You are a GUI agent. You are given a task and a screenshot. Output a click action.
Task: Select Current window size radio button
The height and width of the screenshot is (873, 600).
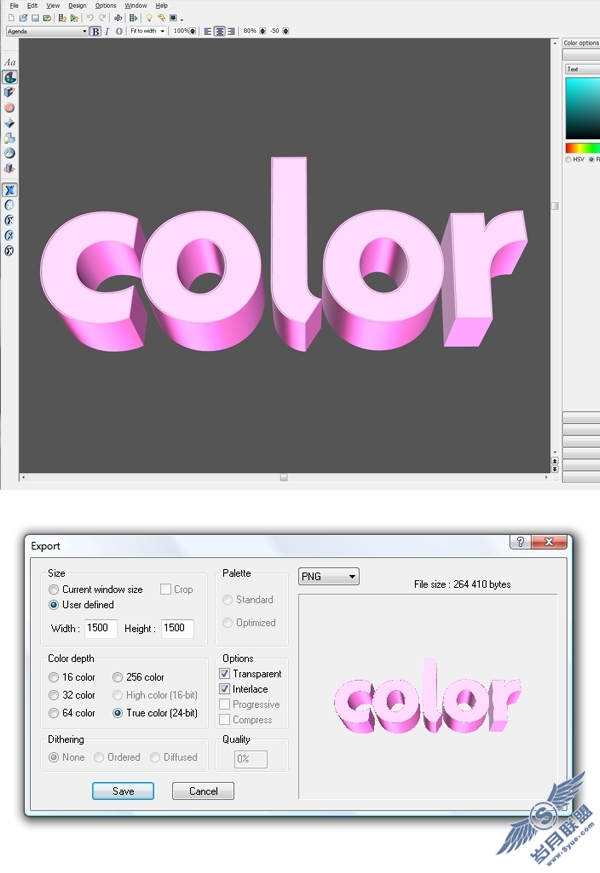[x=53, y=589]
